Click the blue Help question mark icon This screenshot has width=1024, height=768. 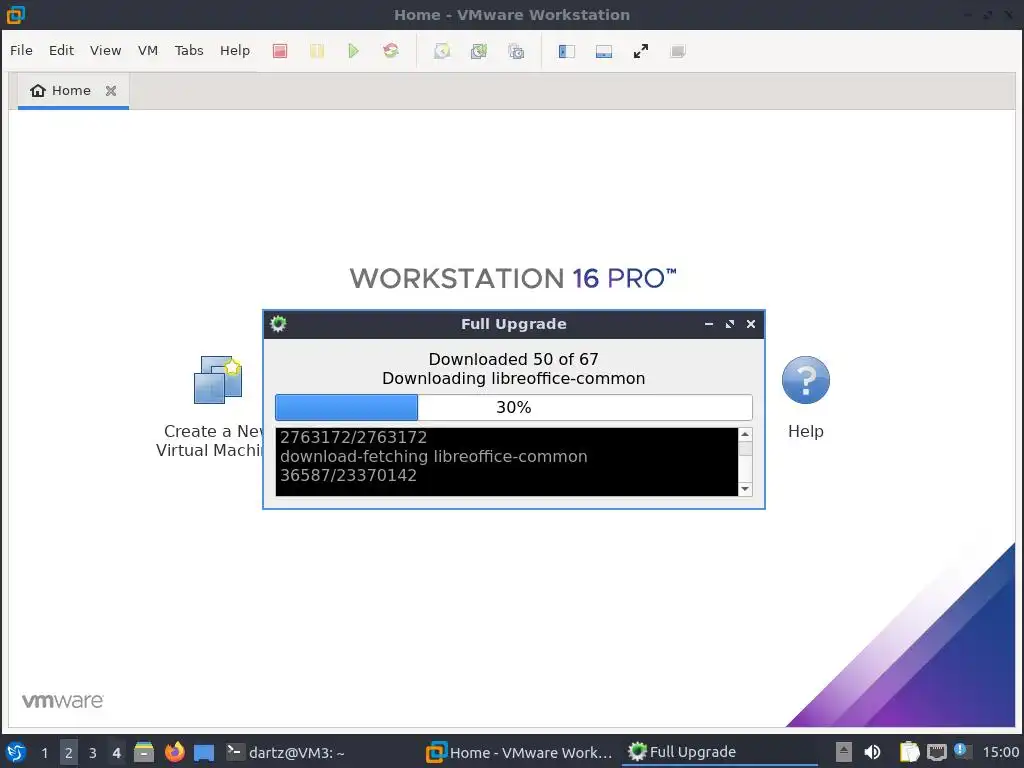pyautogui.click(x=805, y=380)
